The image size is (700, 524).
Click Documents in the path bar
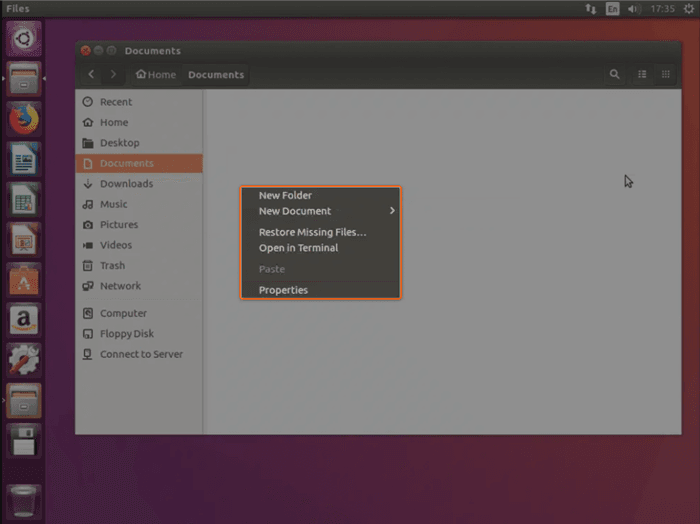(216, 75)
